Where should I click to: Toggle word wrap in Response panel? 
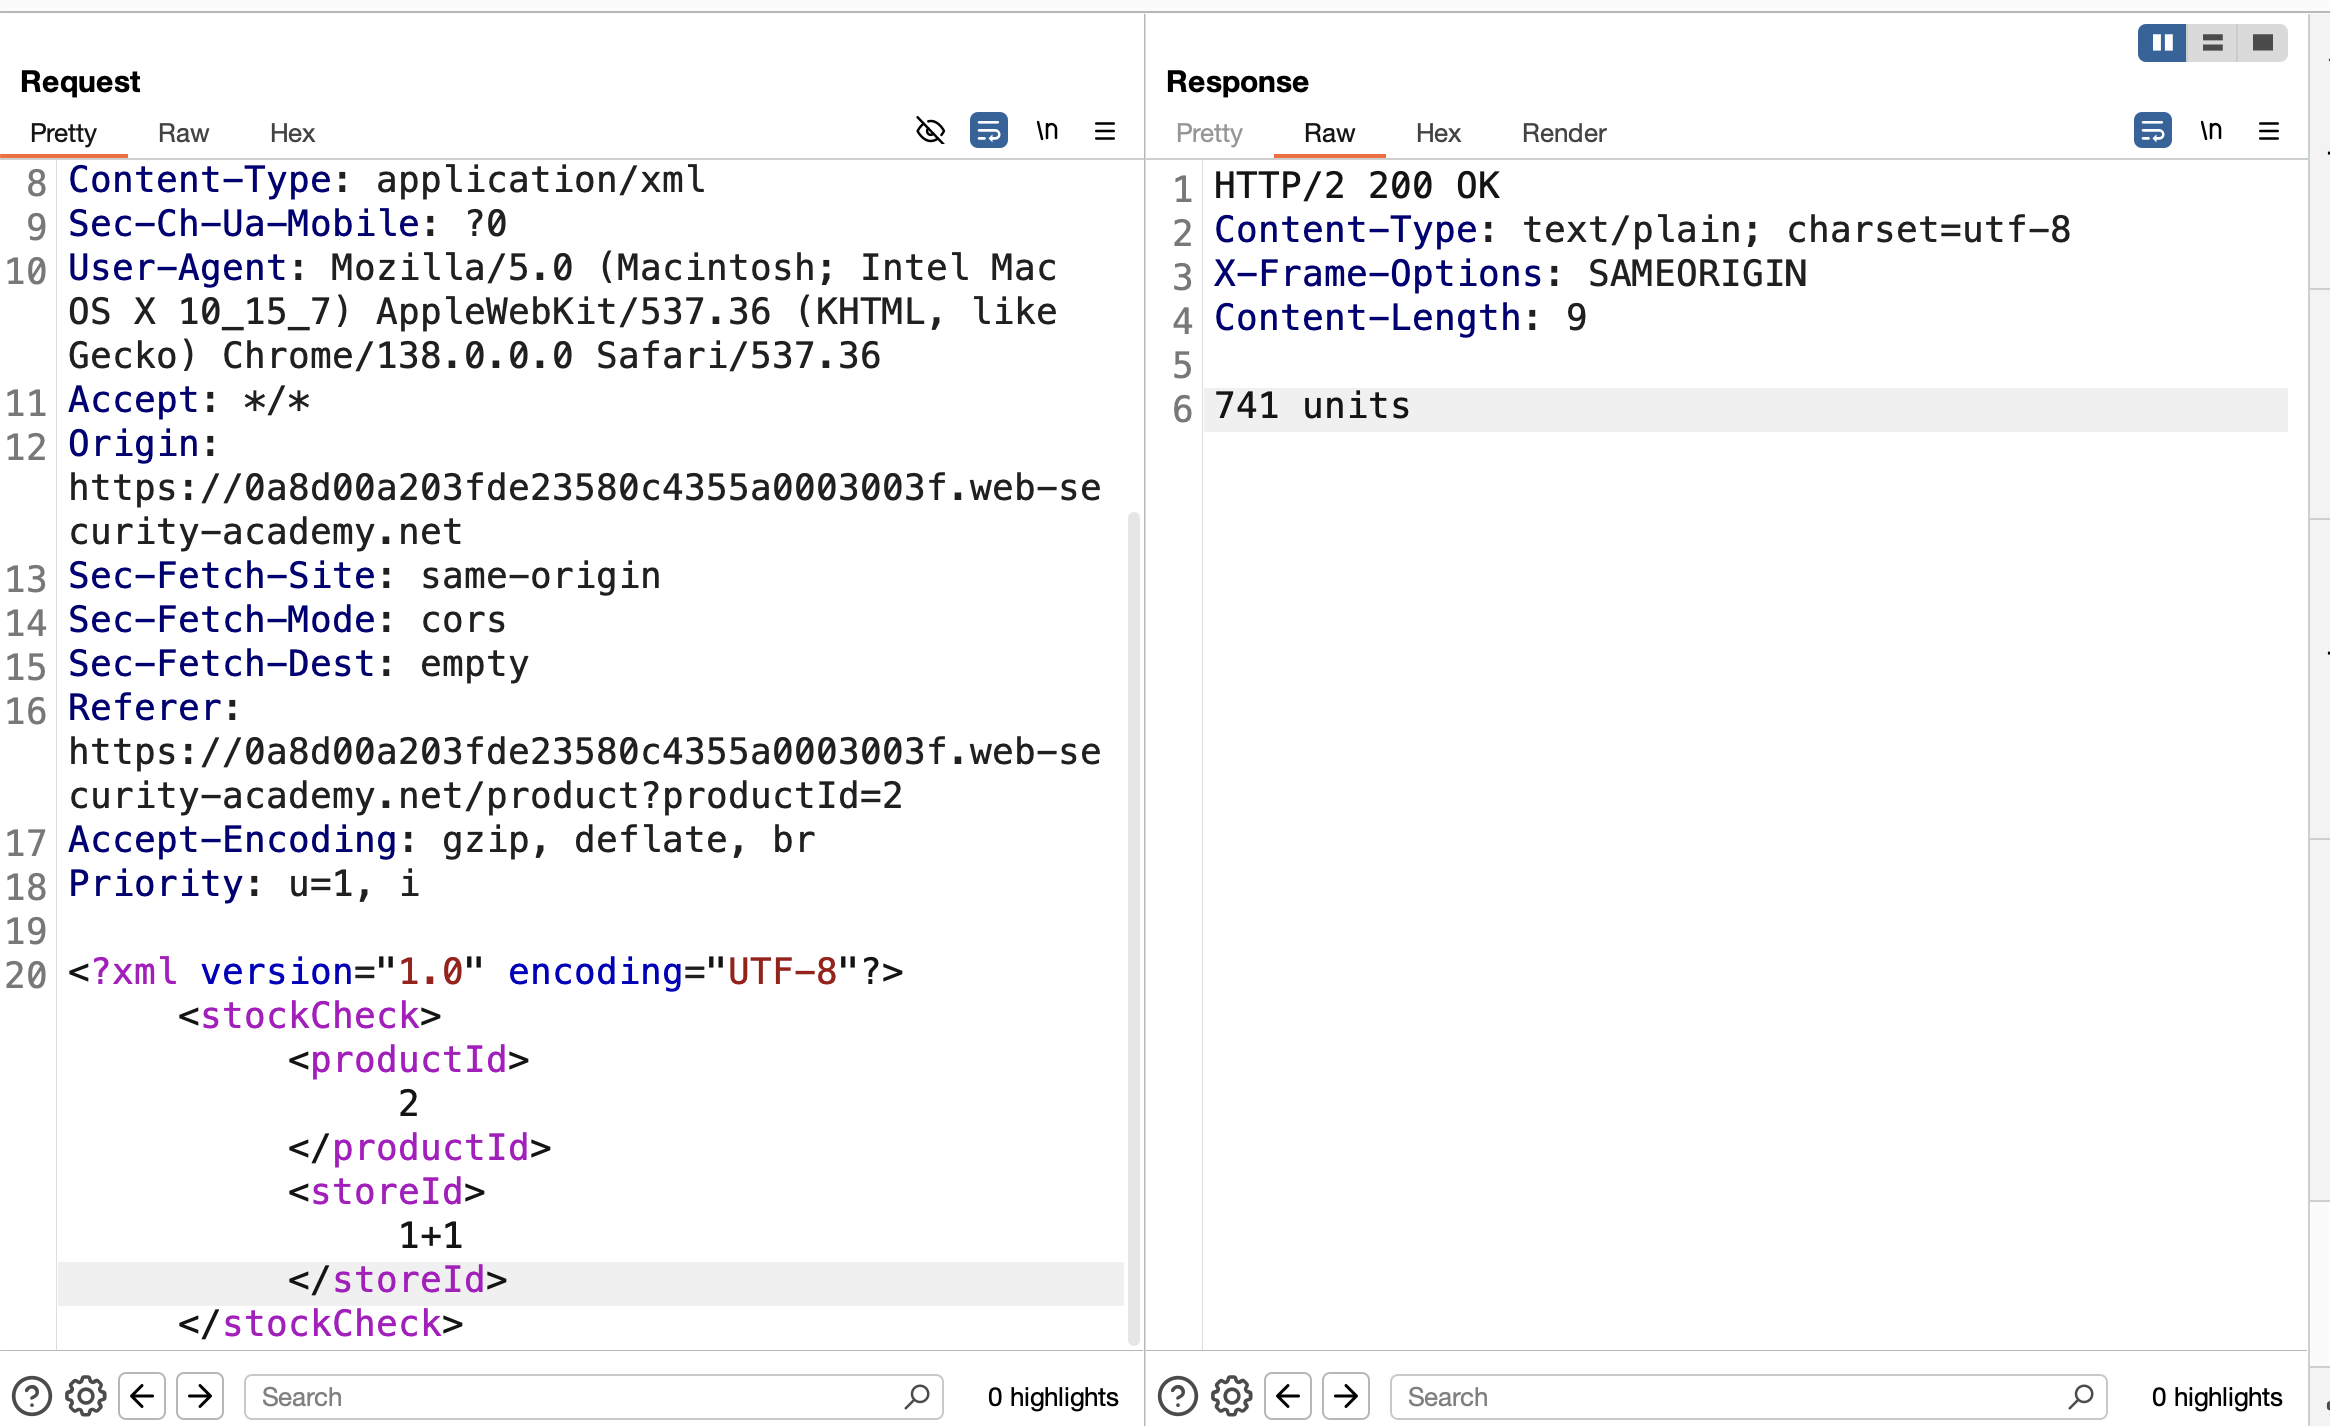pyautogui.click(x=2153, y=131)
